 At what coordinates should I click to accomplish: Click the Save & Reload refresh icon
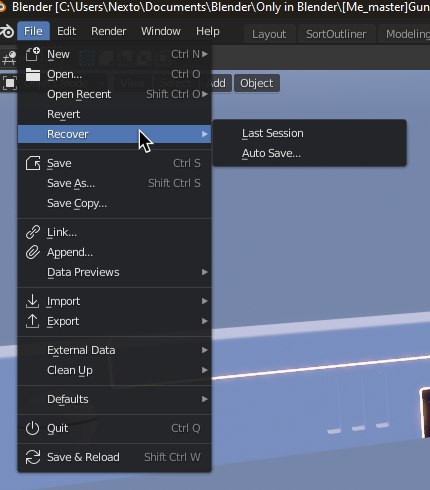(x=33, y=457)
